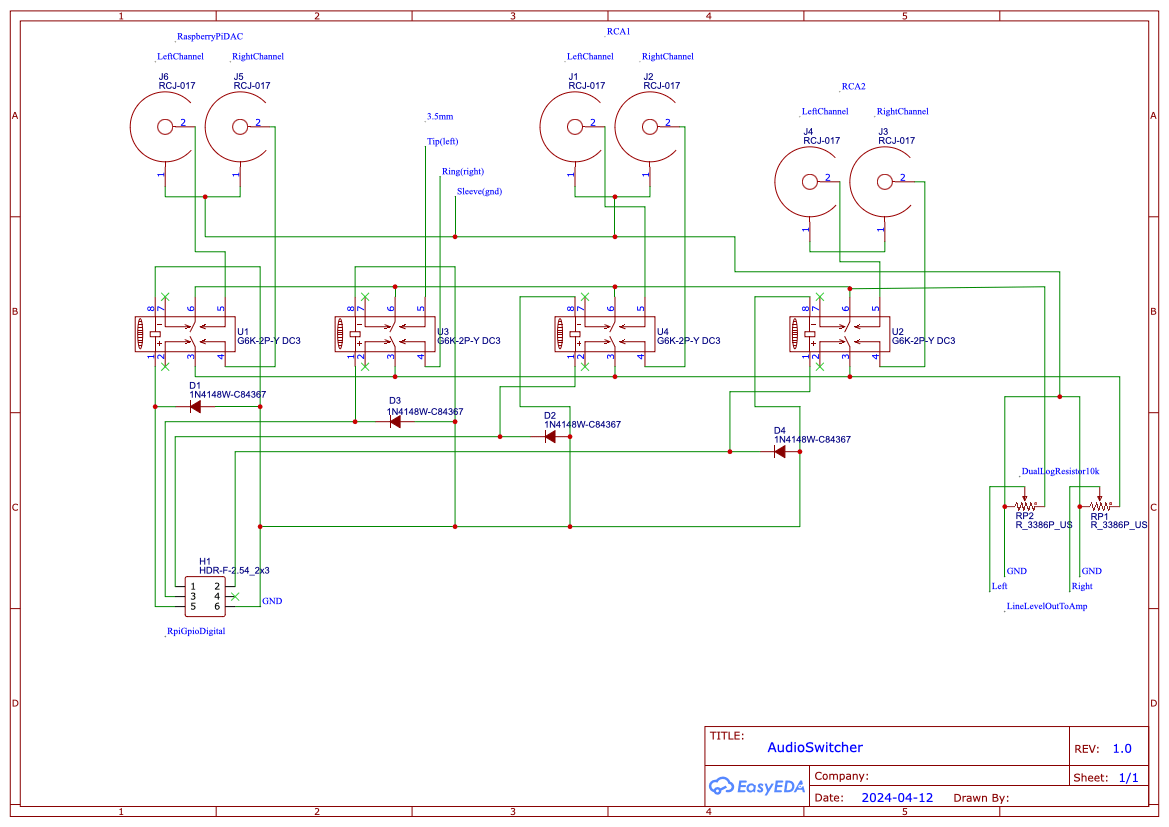Pick the D4 diode symbol

tap(780, 452)
